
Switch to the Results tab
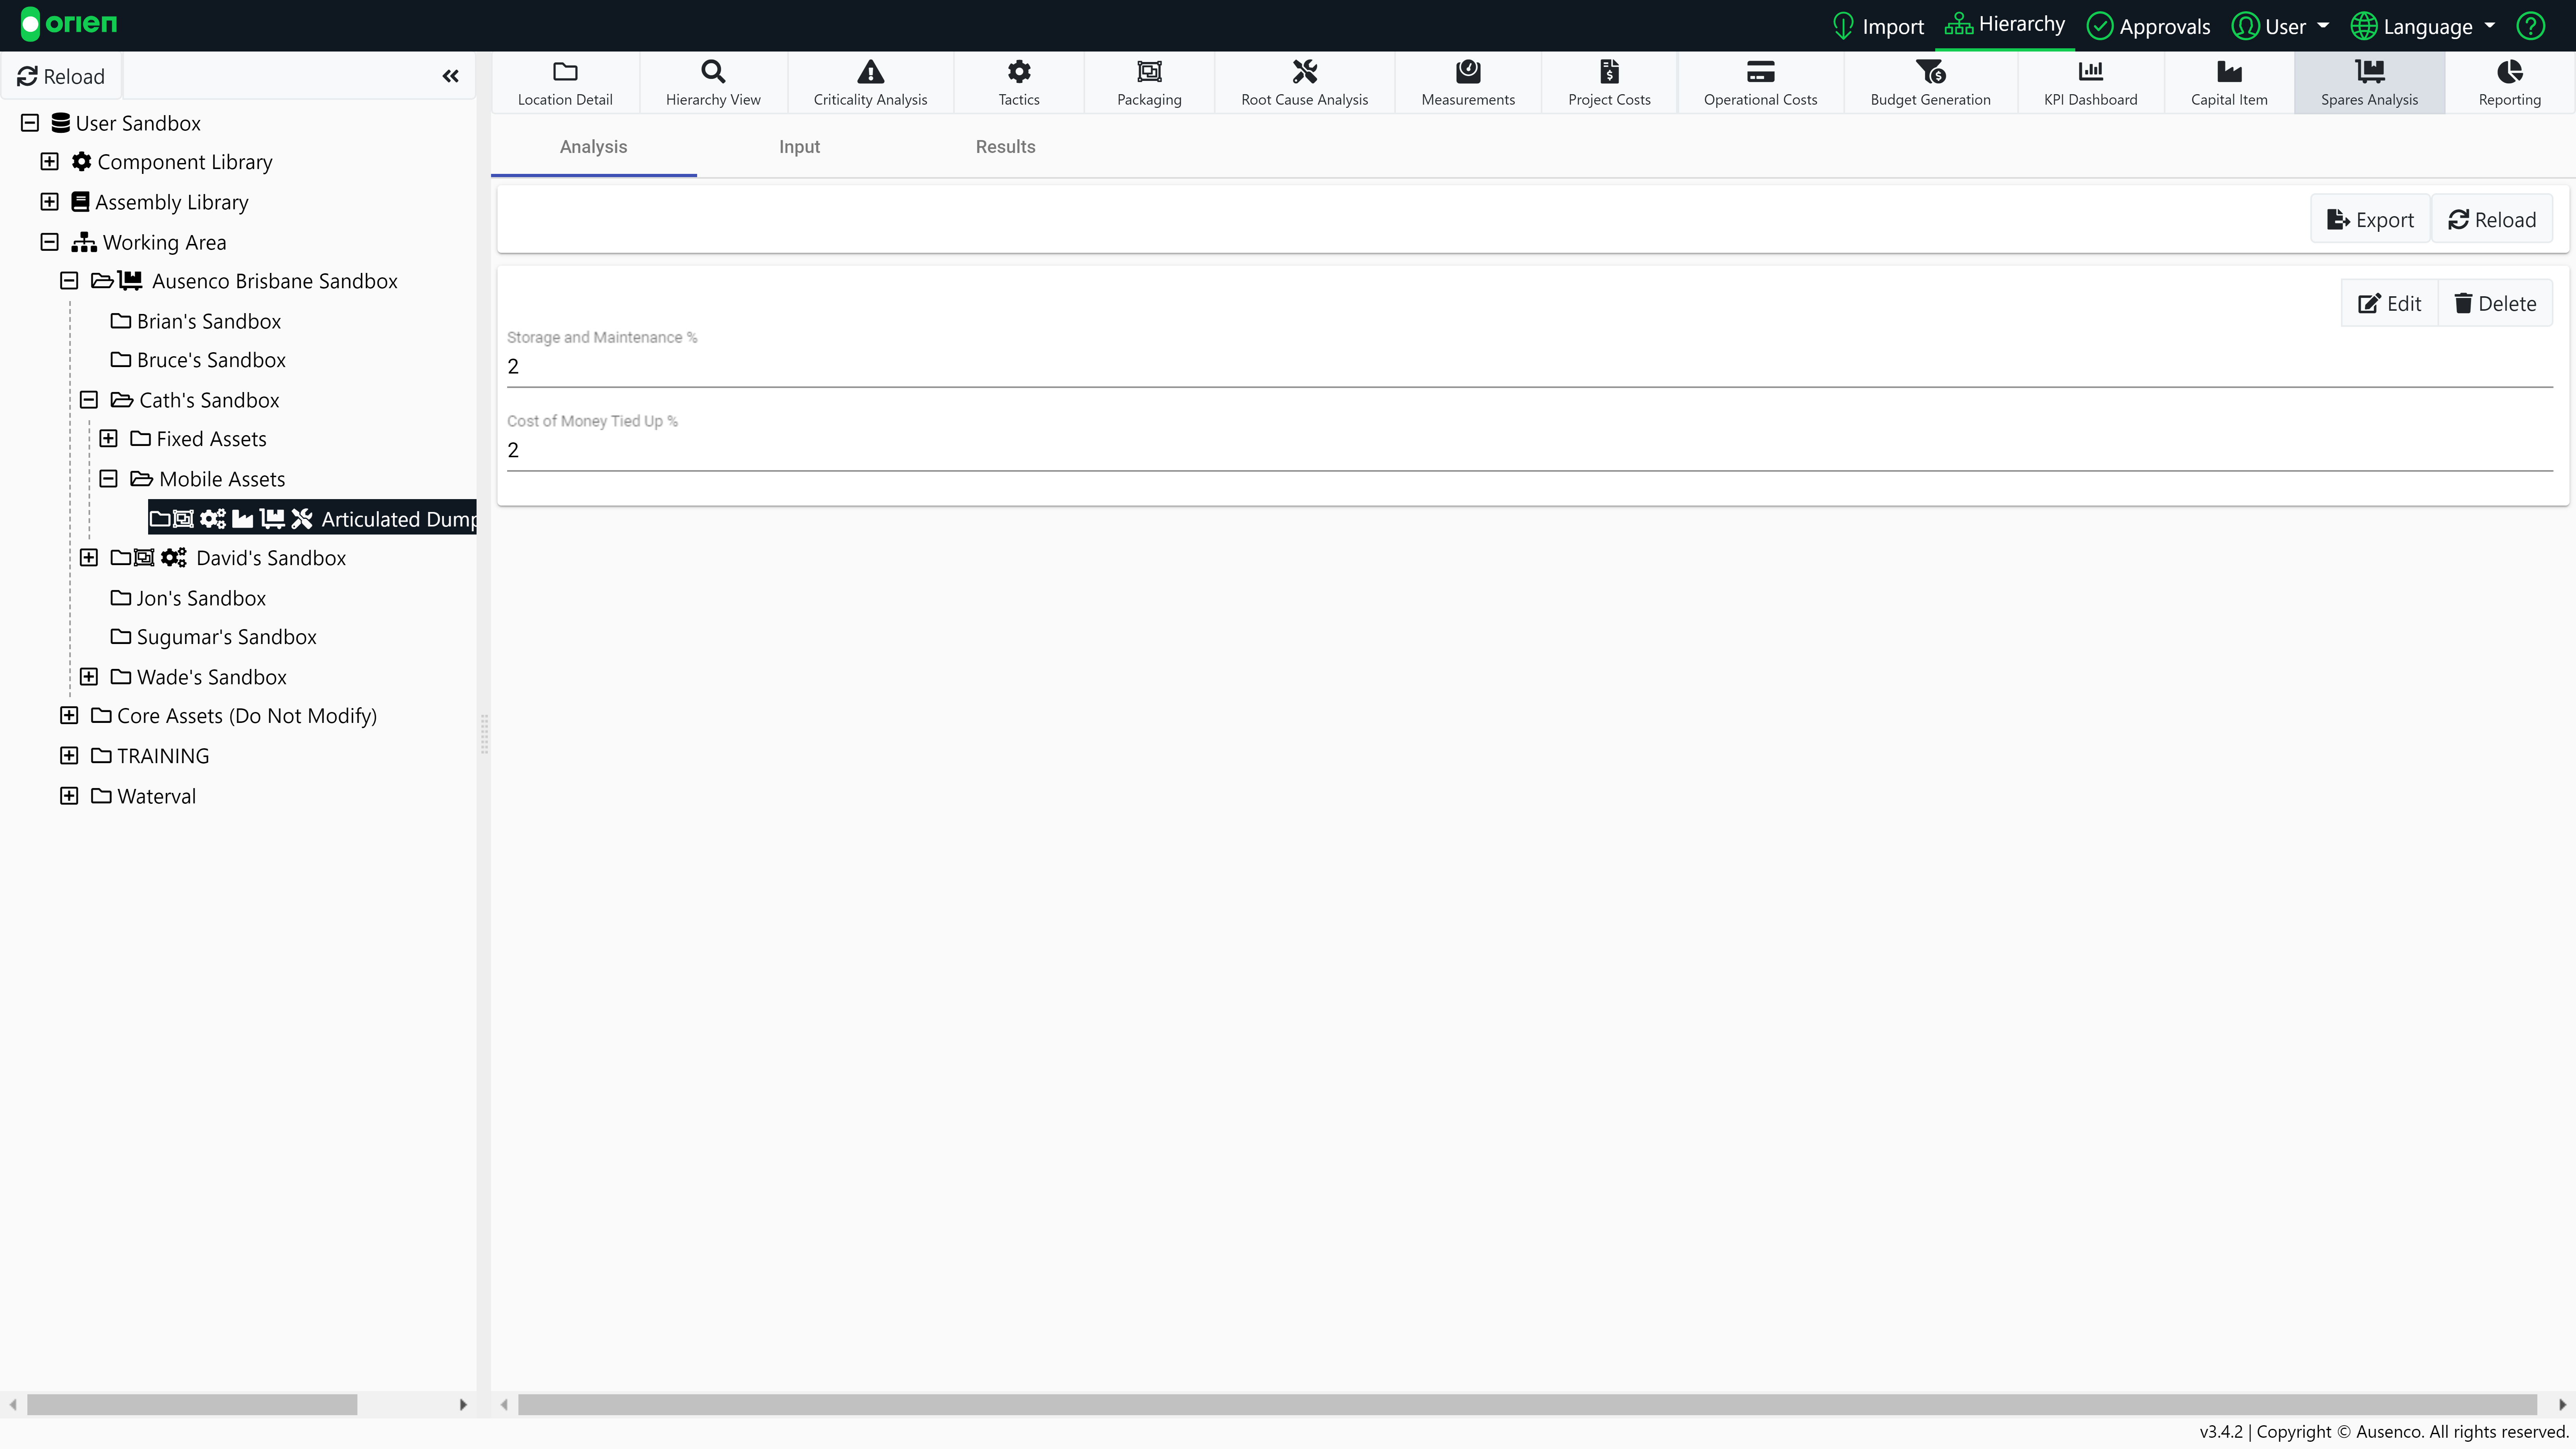[x=1005, y=147]
